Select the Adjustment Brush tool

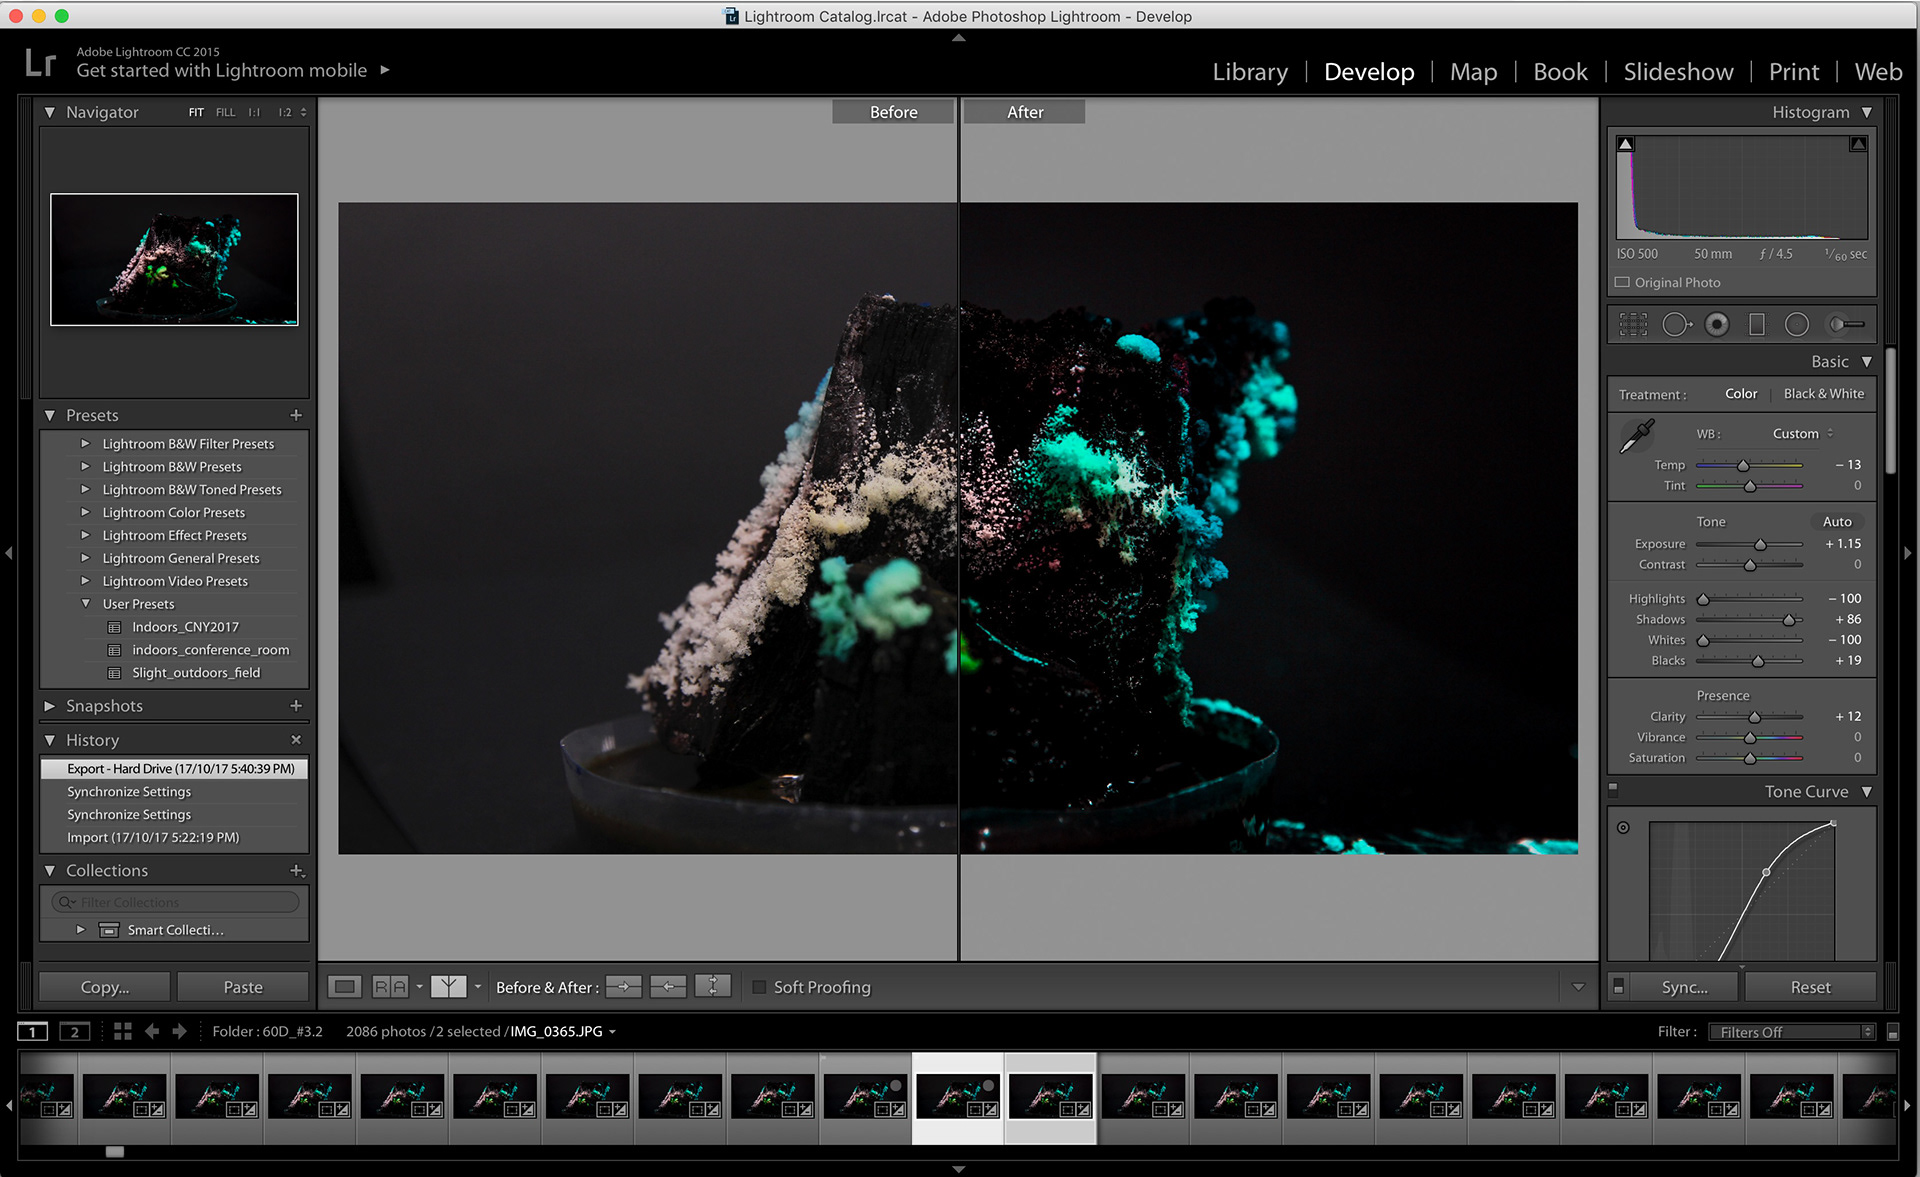pos(1846,324)
